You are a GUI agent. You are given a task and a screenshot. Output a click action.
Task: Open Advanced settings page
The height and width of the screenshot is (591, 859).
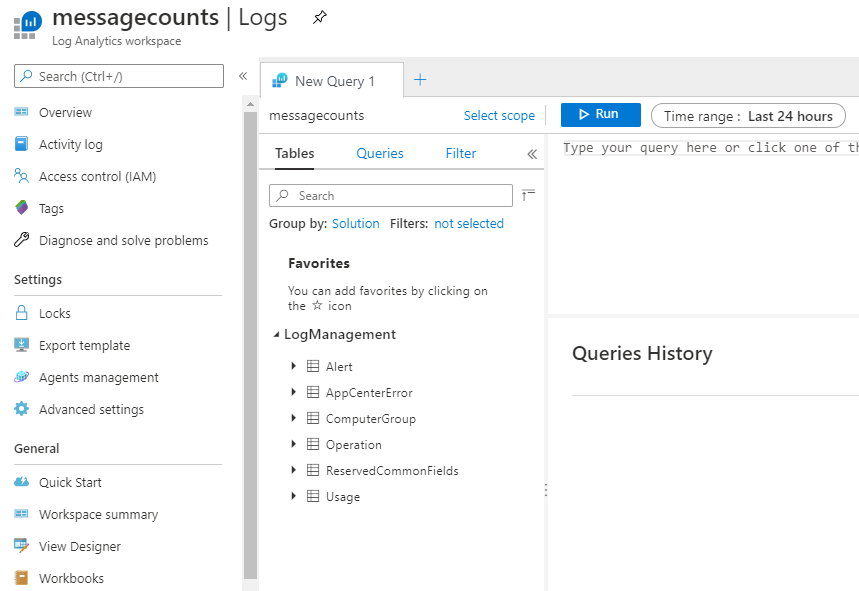coord(91,409)
